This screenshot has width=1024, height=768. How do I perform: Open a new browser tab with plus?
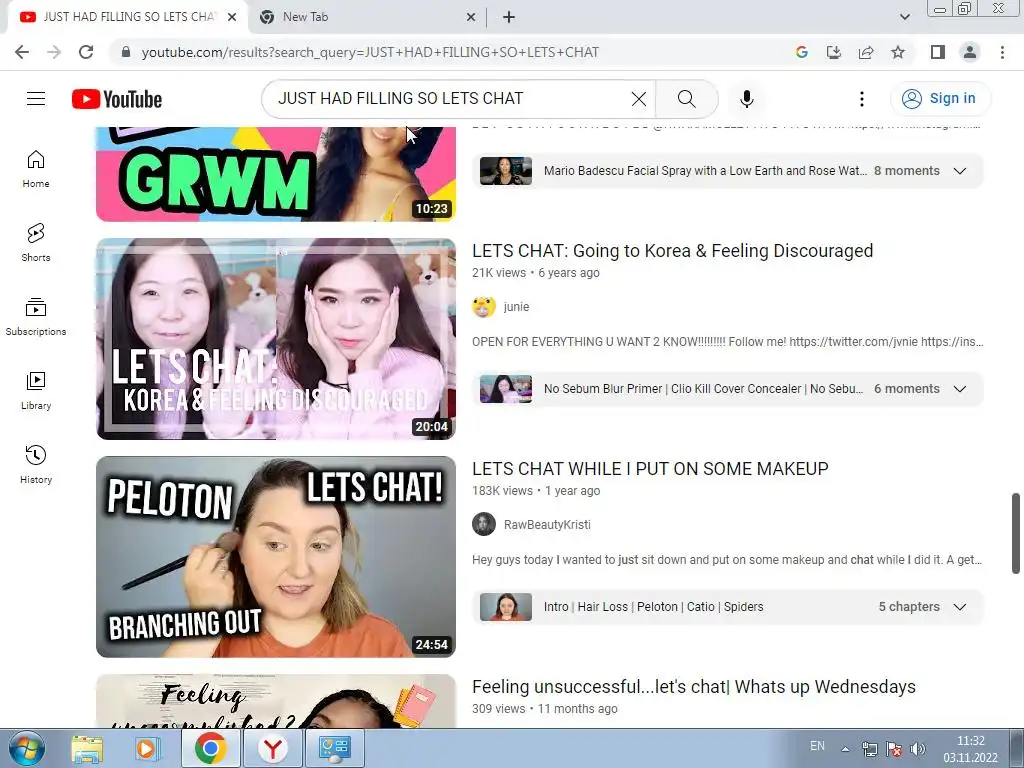click(x=509, y=18)
